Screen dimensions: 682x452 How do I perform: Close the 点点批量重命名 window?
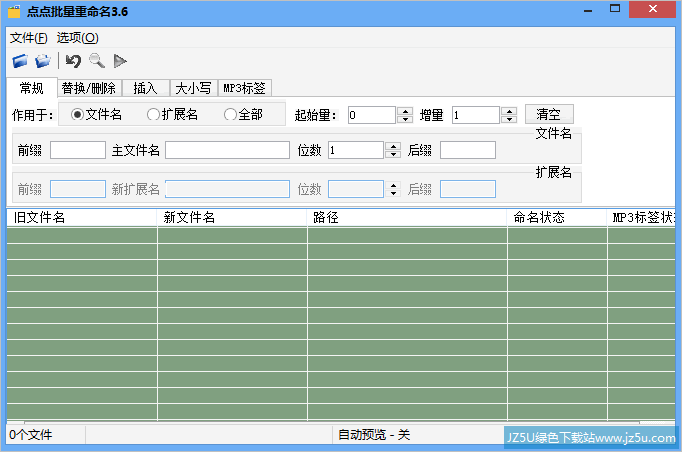tap(652, 9)
